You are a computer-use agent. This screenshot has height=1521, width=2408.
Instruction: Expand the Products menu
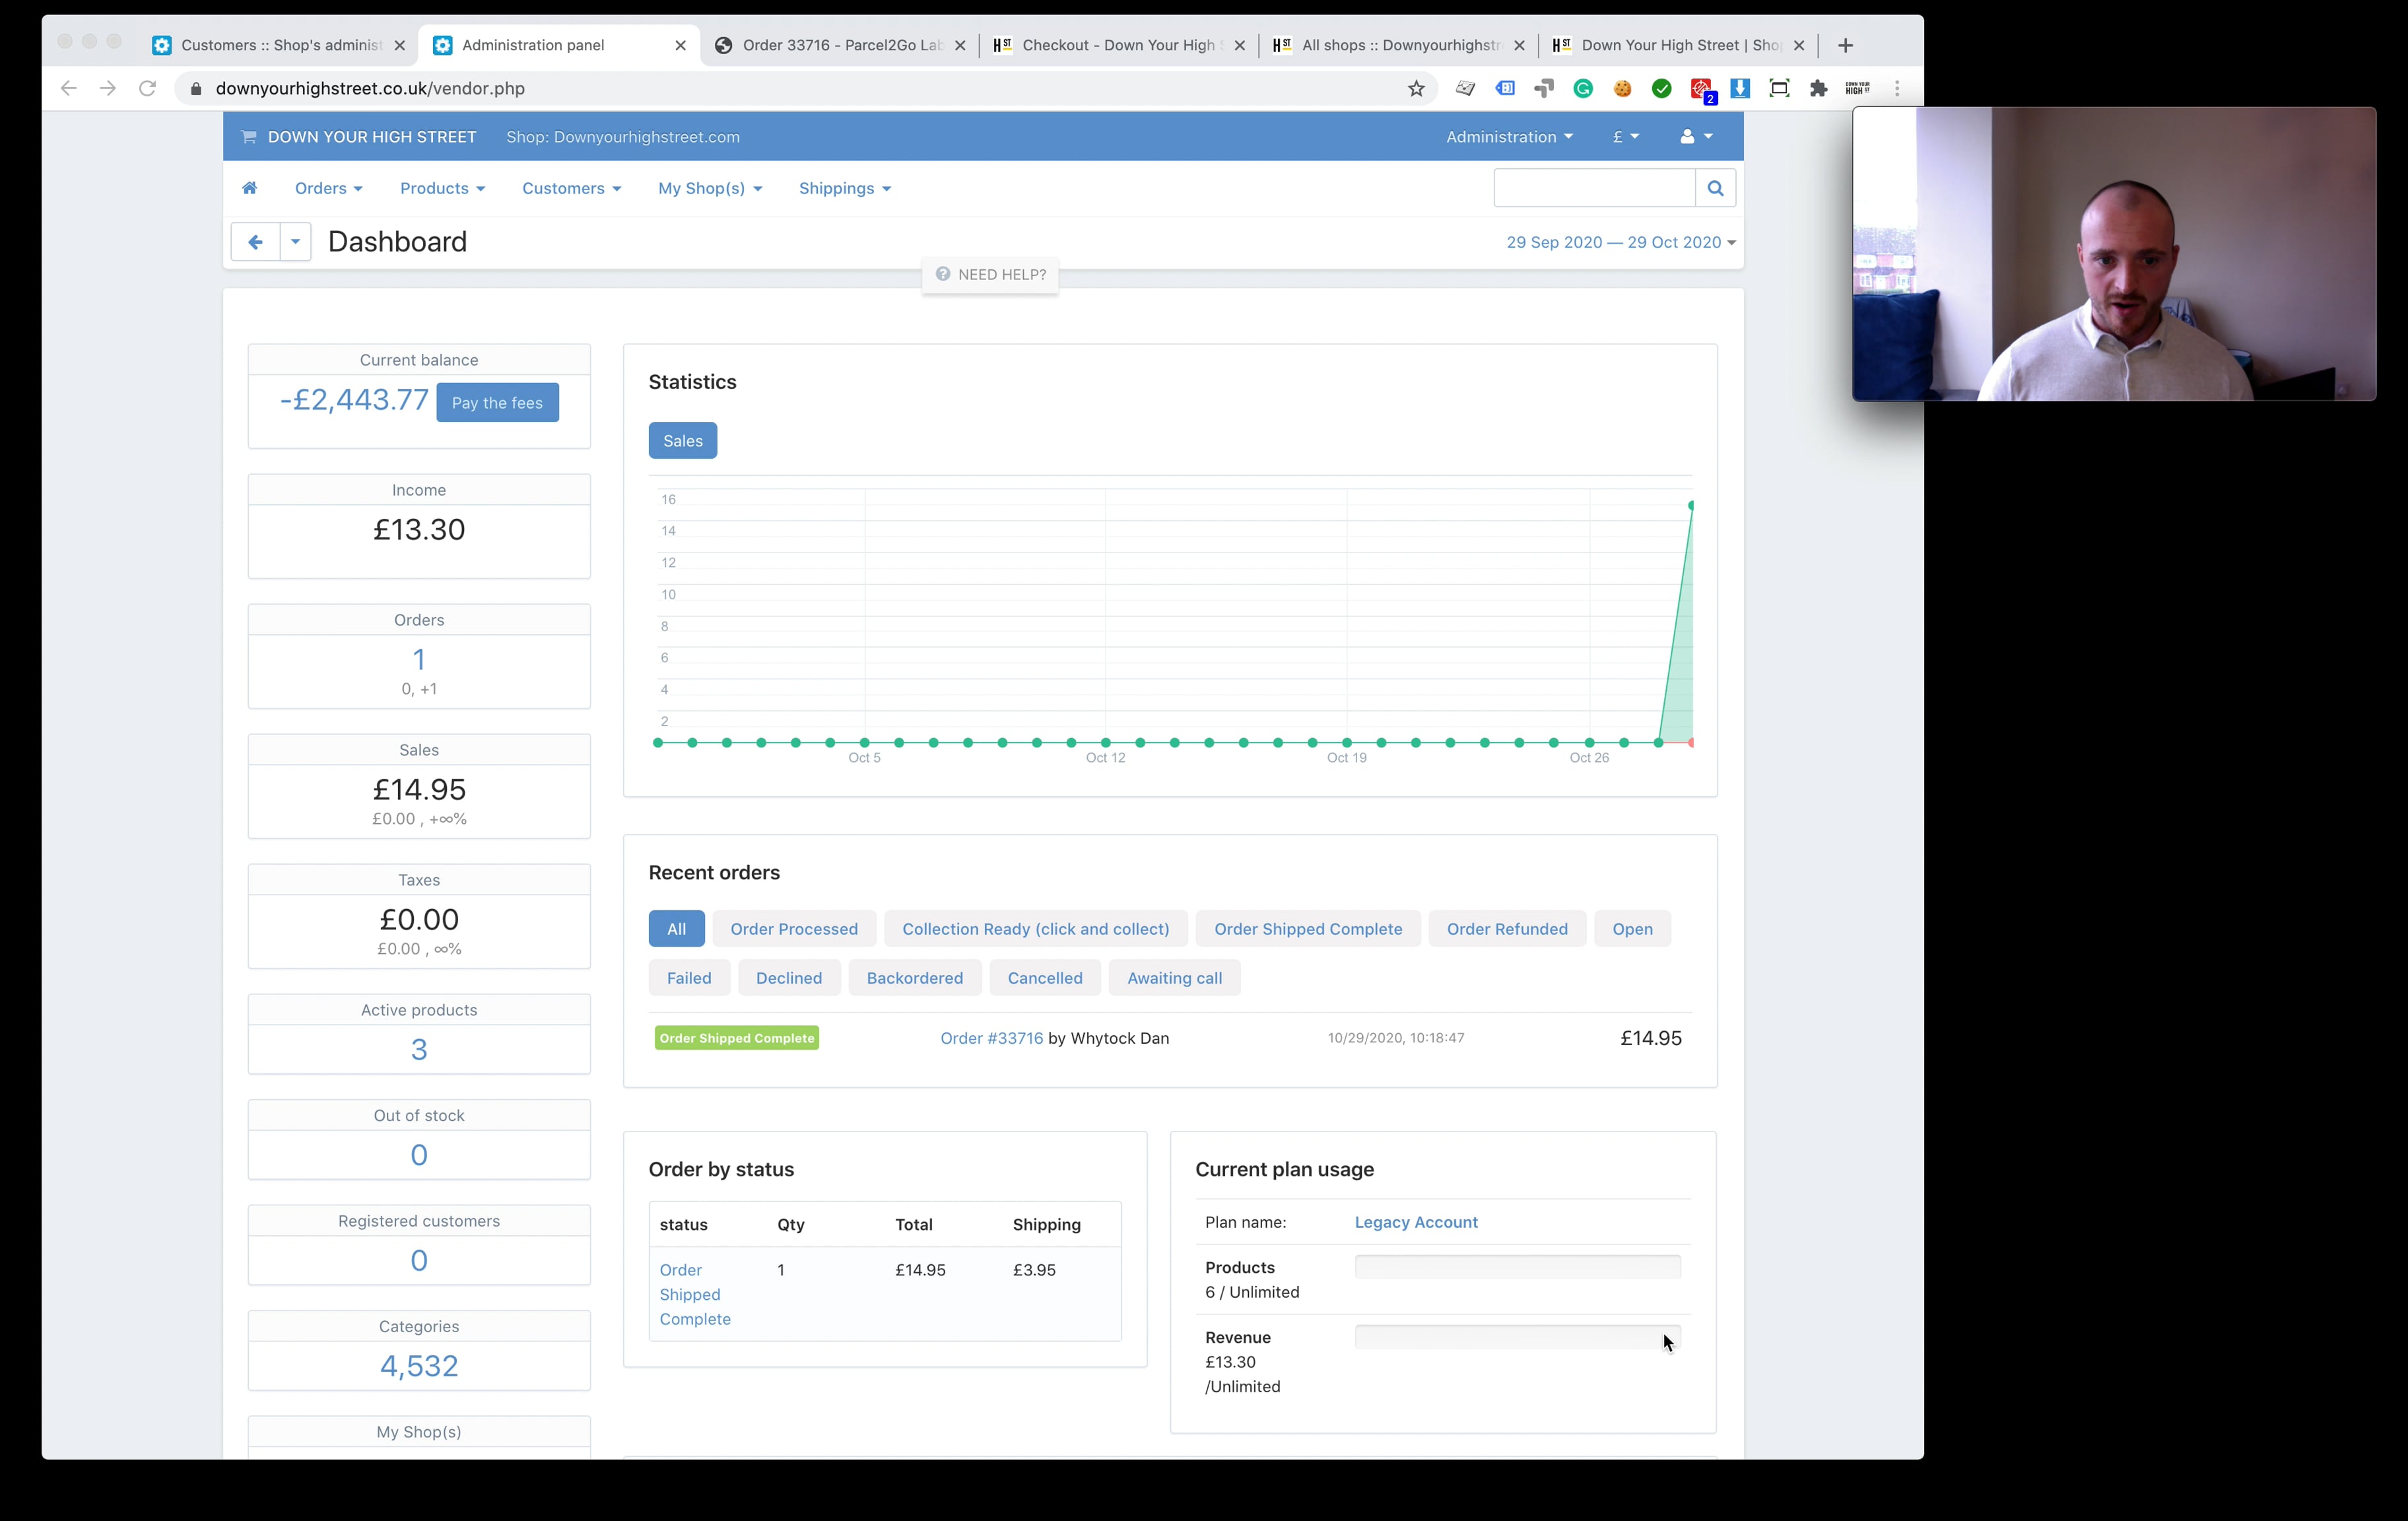pos(442,188)
